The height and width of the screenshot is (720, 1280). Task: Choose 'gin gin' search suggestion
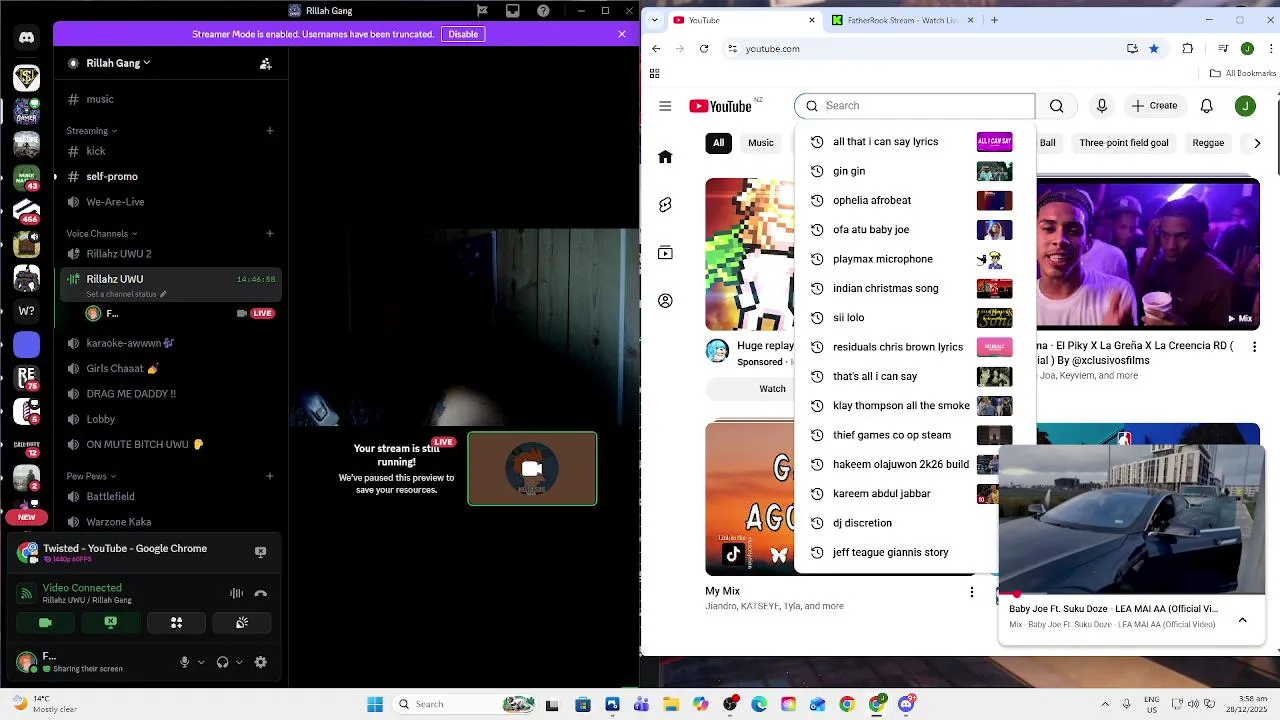click(x=915, y=171)
